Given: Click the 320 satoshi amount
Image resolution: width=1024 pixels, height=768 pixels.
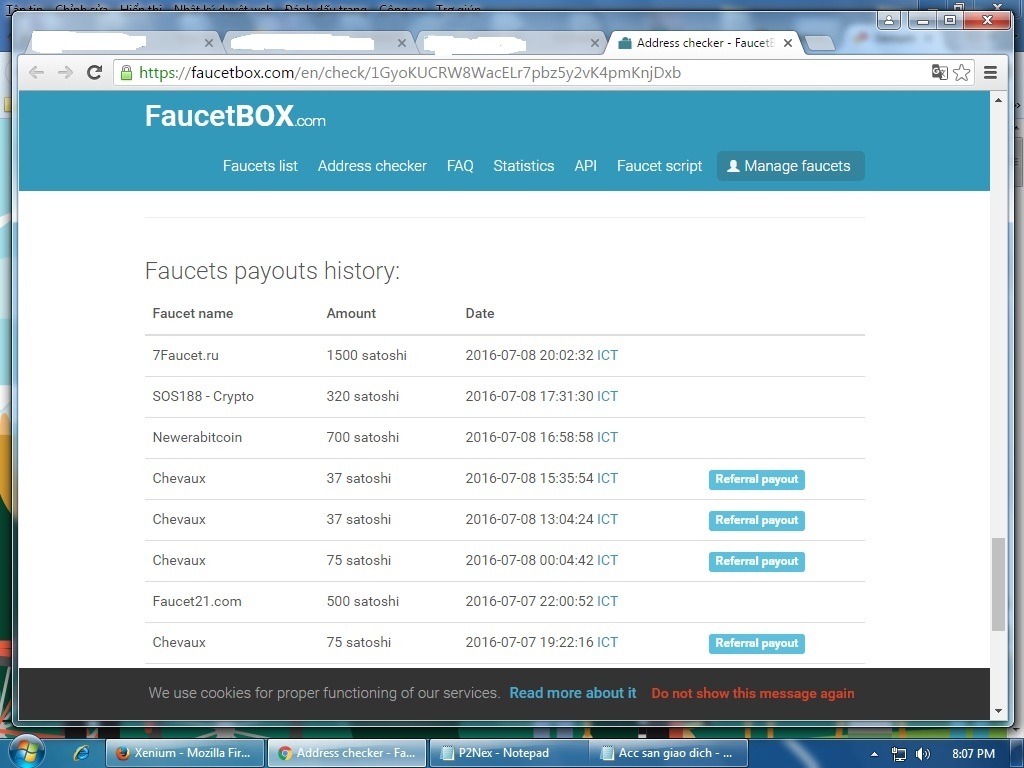Looking at the screenshot, I should pyautogui.click(x=362, y=396).
